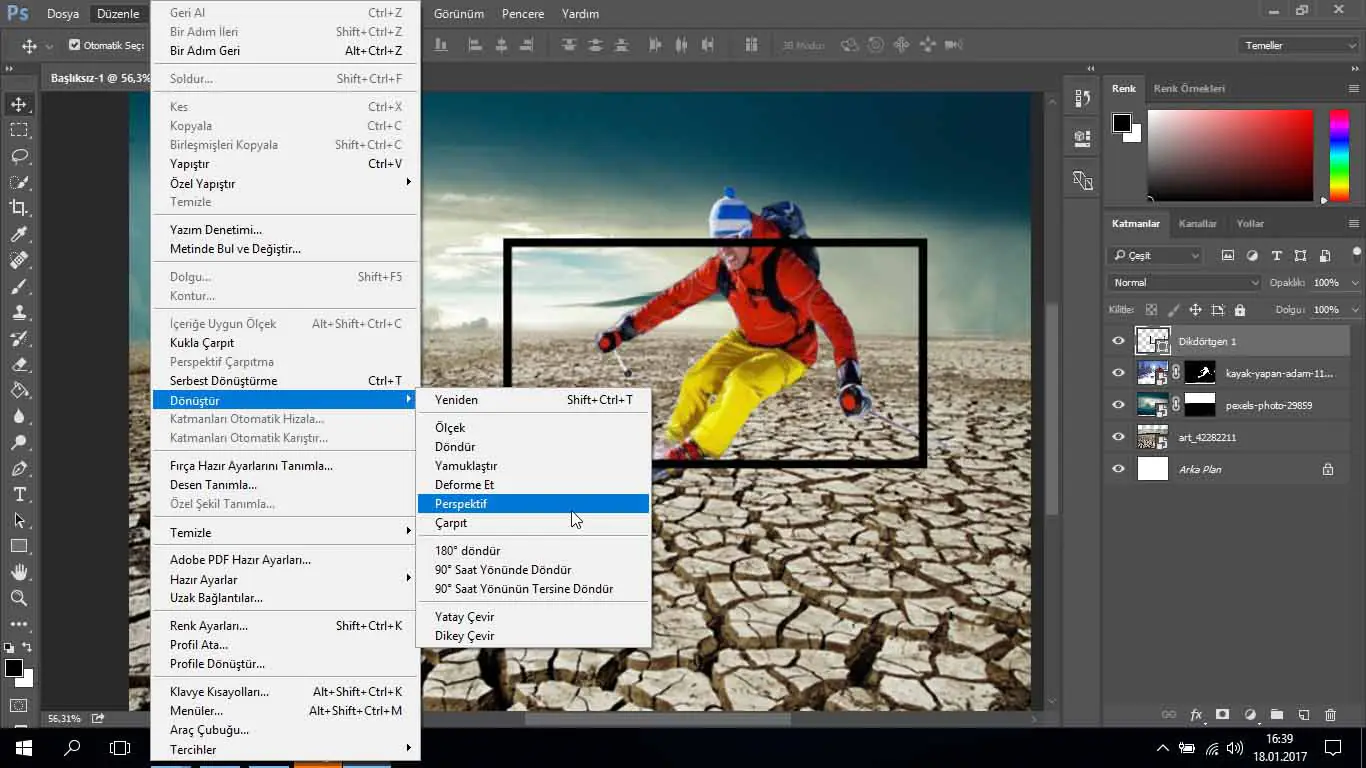1366x768 pixels.
Task: Hide the Dikdörtgen 1 layer
Action: pyautogui.click(x=1118, y=341)
